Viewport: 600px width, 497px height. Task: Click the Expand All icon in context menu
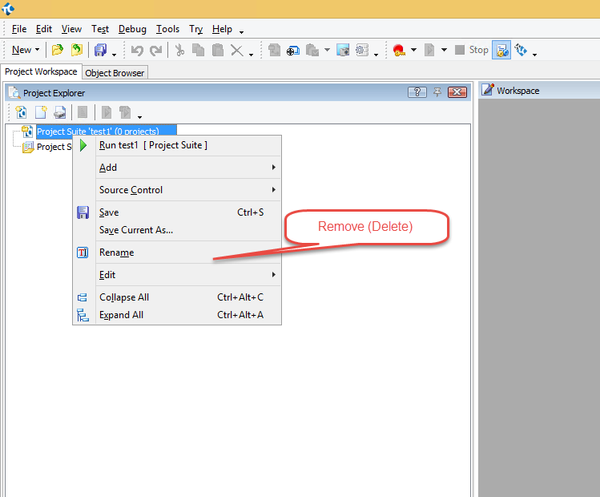click(x=83, y=315)
